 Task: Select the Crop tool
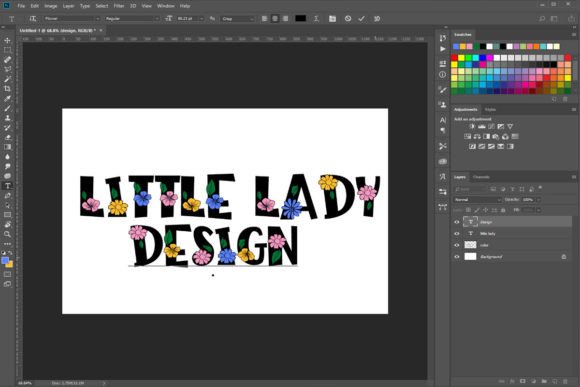(x=7, y=89)
